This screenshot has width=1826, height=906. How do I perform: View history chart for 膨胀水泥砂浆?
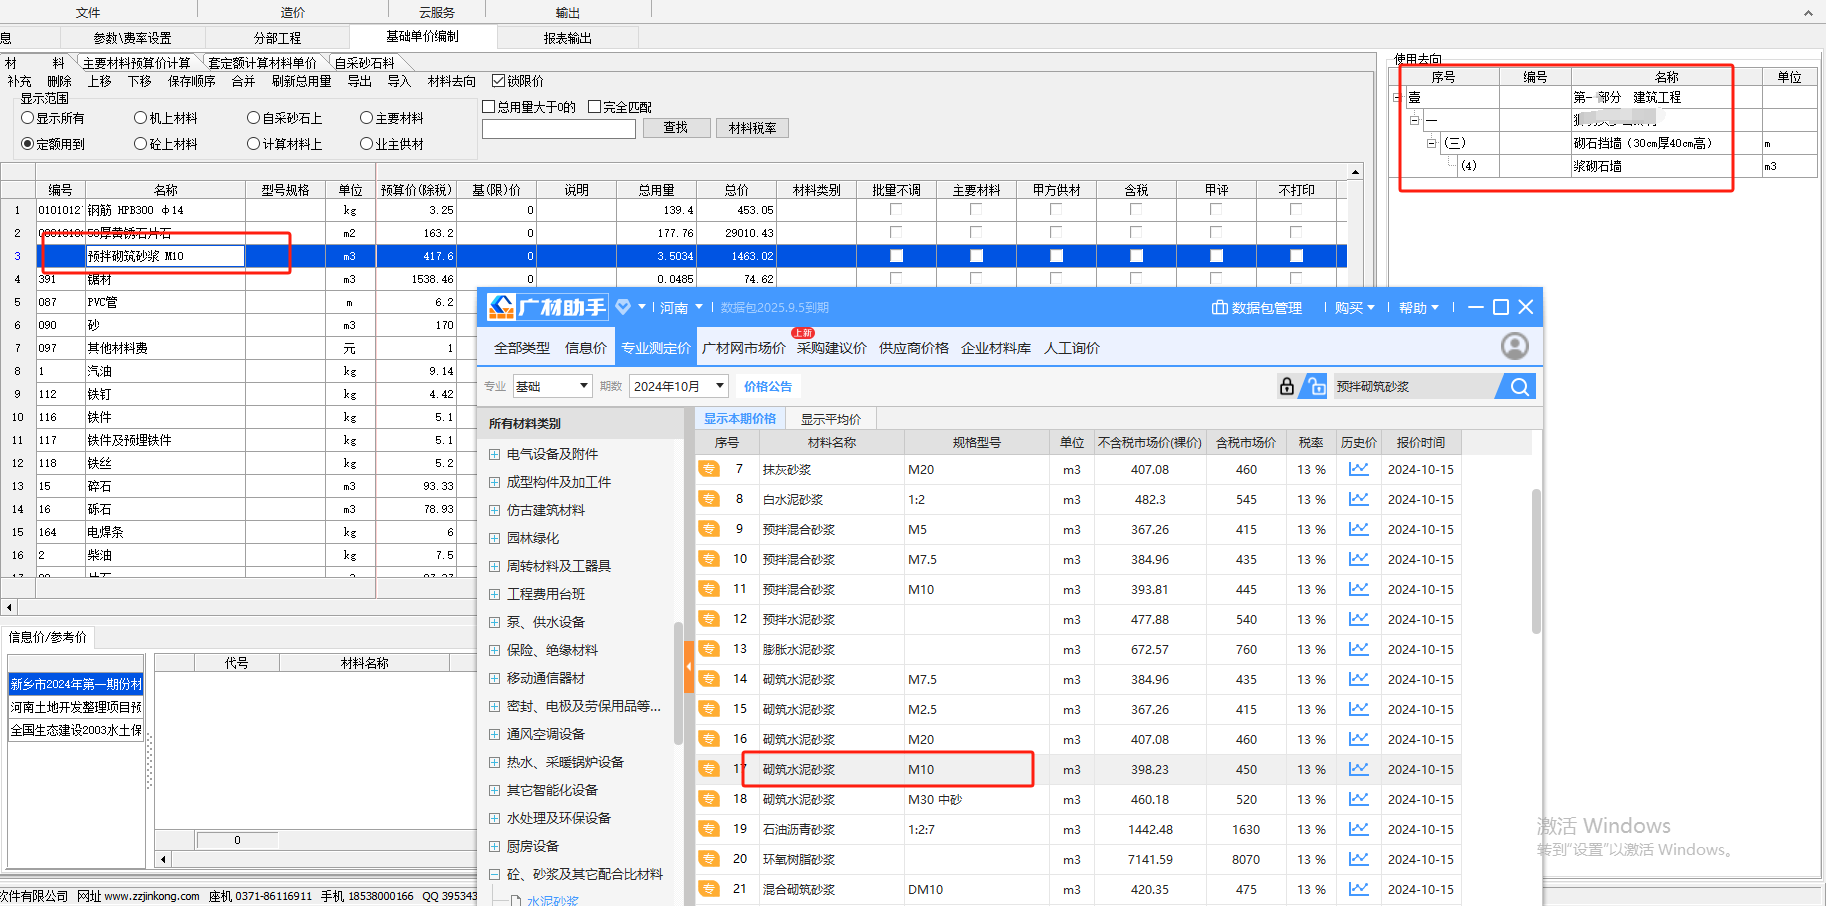click(x=1358, y=649)
